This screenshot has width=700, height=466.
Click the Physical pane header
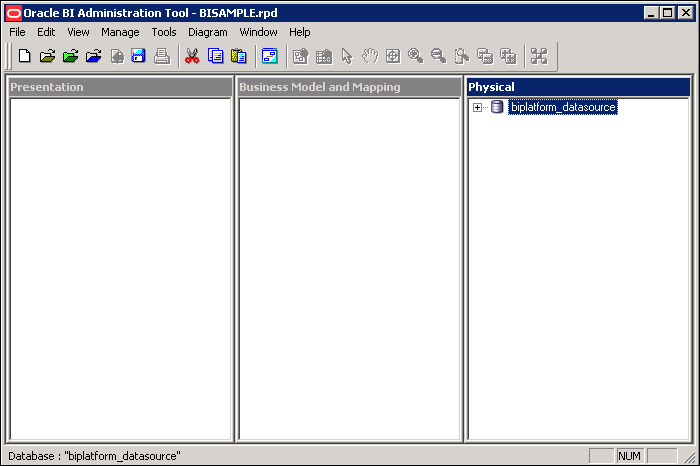coord(579,87)
